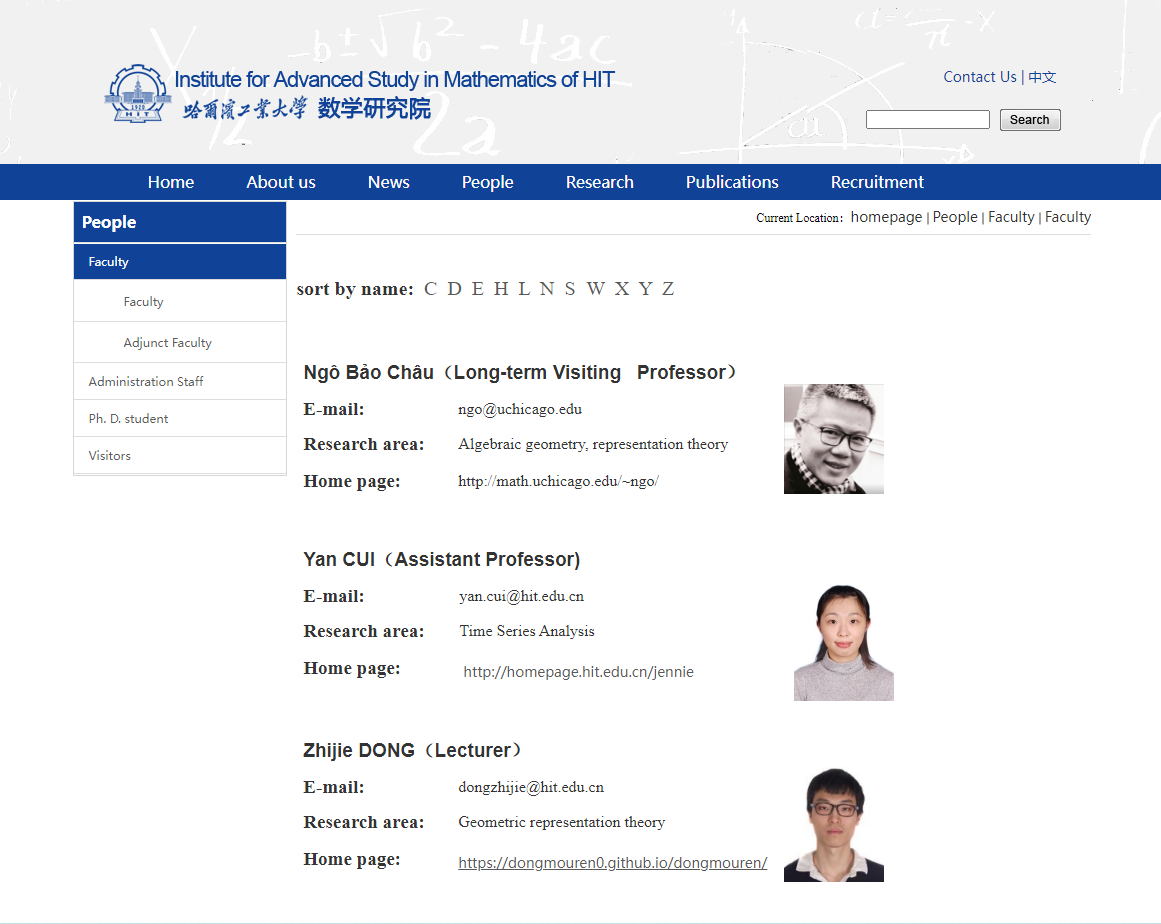This screenshot has height=924, width=1161.
Task: Go to the News section
Action: [x=388, y=182]
